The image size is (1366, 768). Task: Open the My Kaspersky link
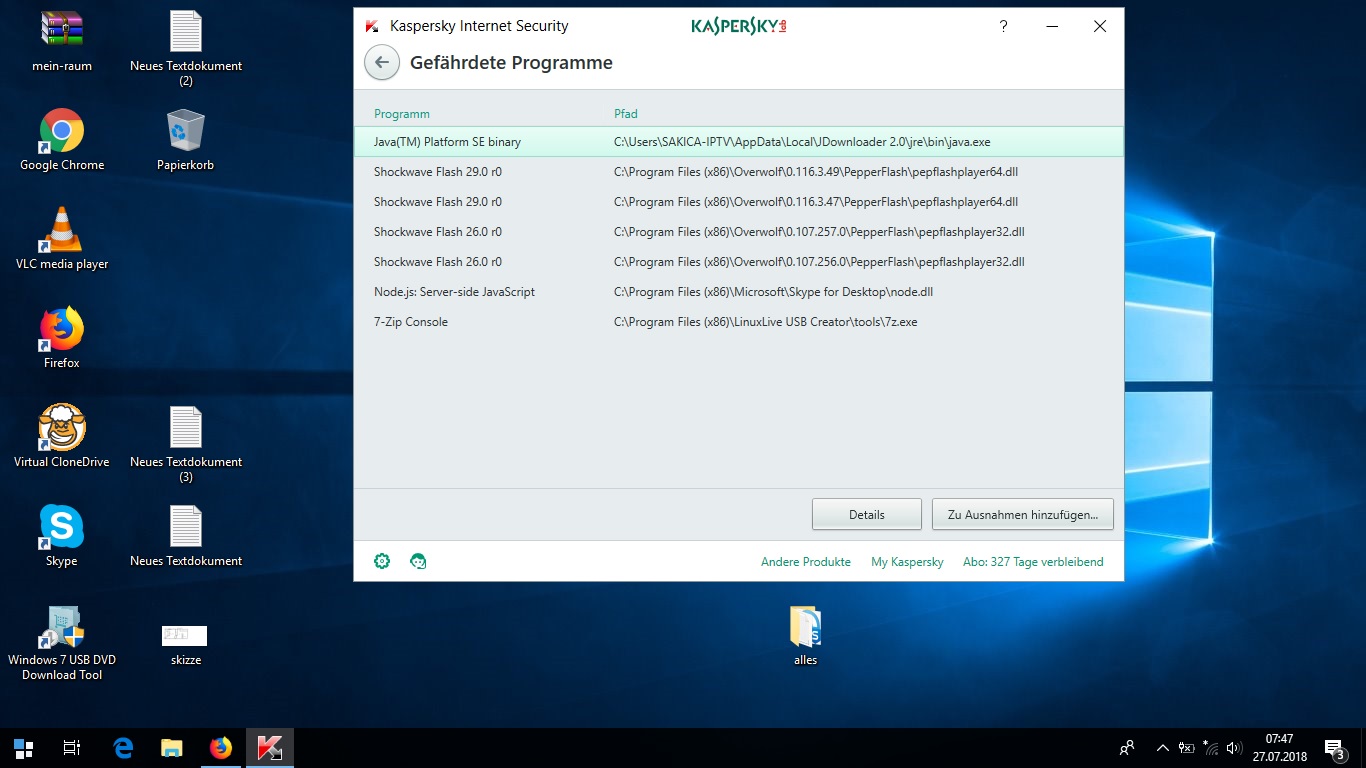point(907,562)
